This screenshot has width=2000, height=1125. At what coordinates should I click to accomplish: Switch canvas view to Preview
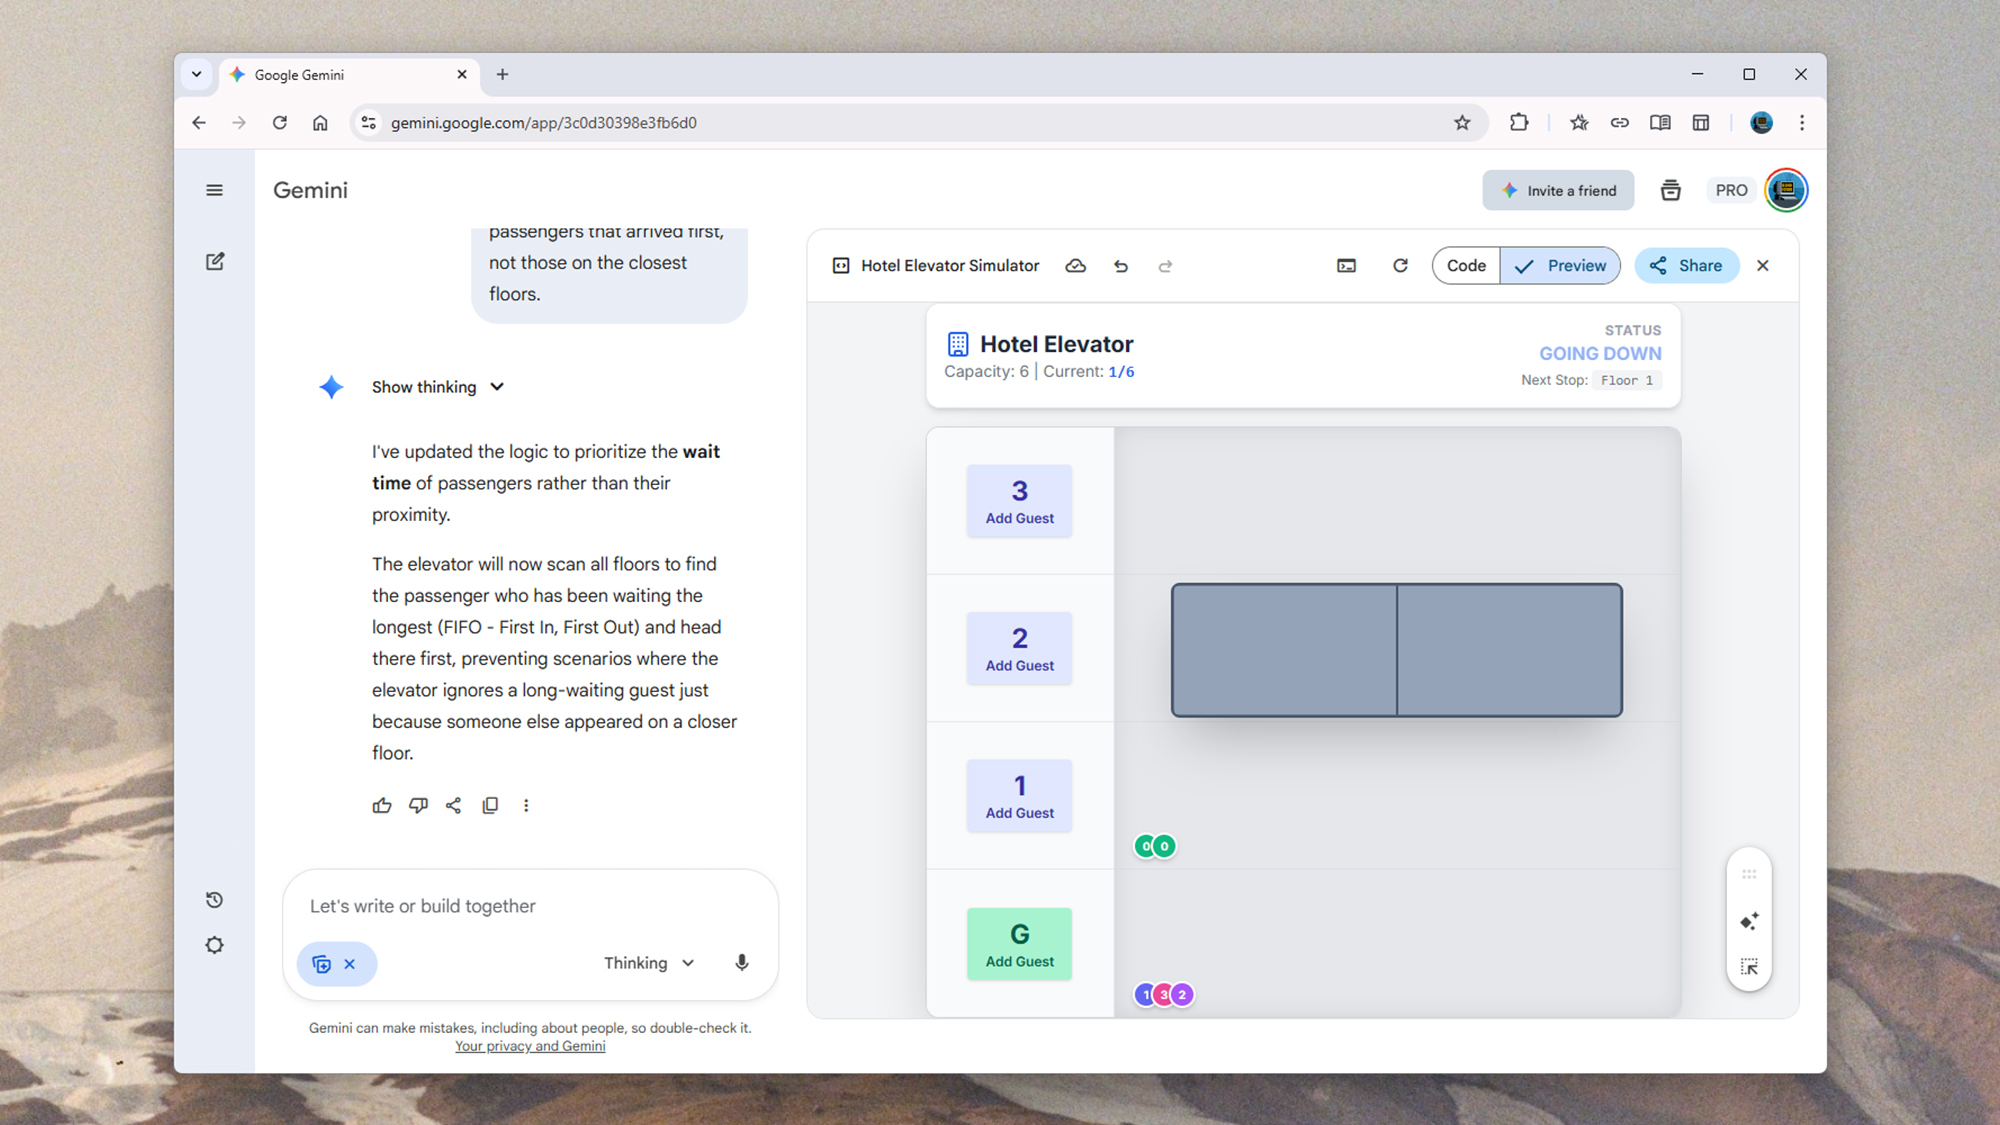(x=1560, y=266)
